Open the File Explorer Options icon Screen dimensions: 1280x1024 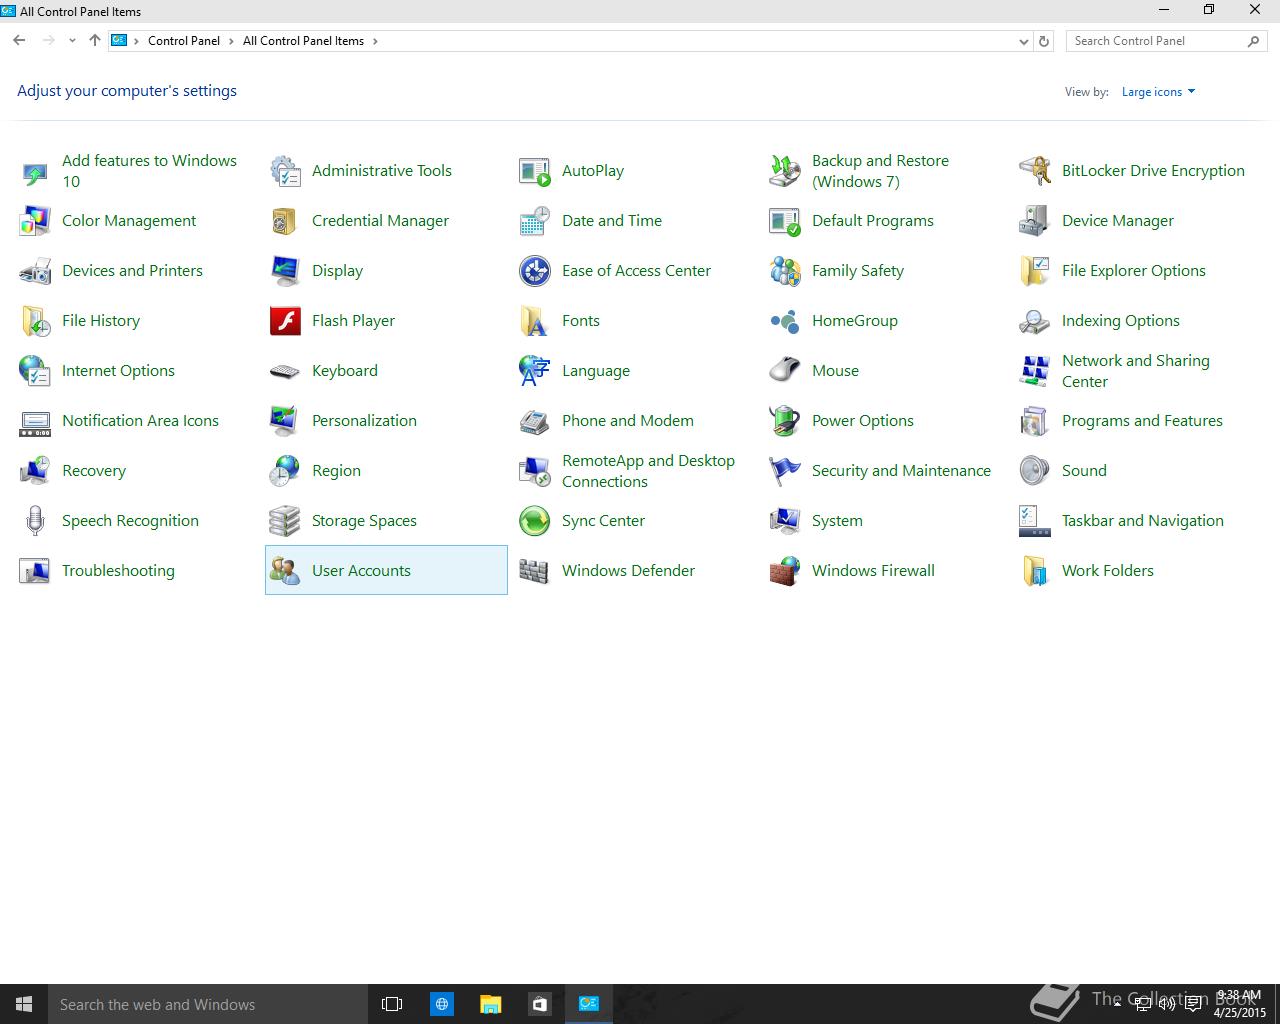click(1035, 271)
